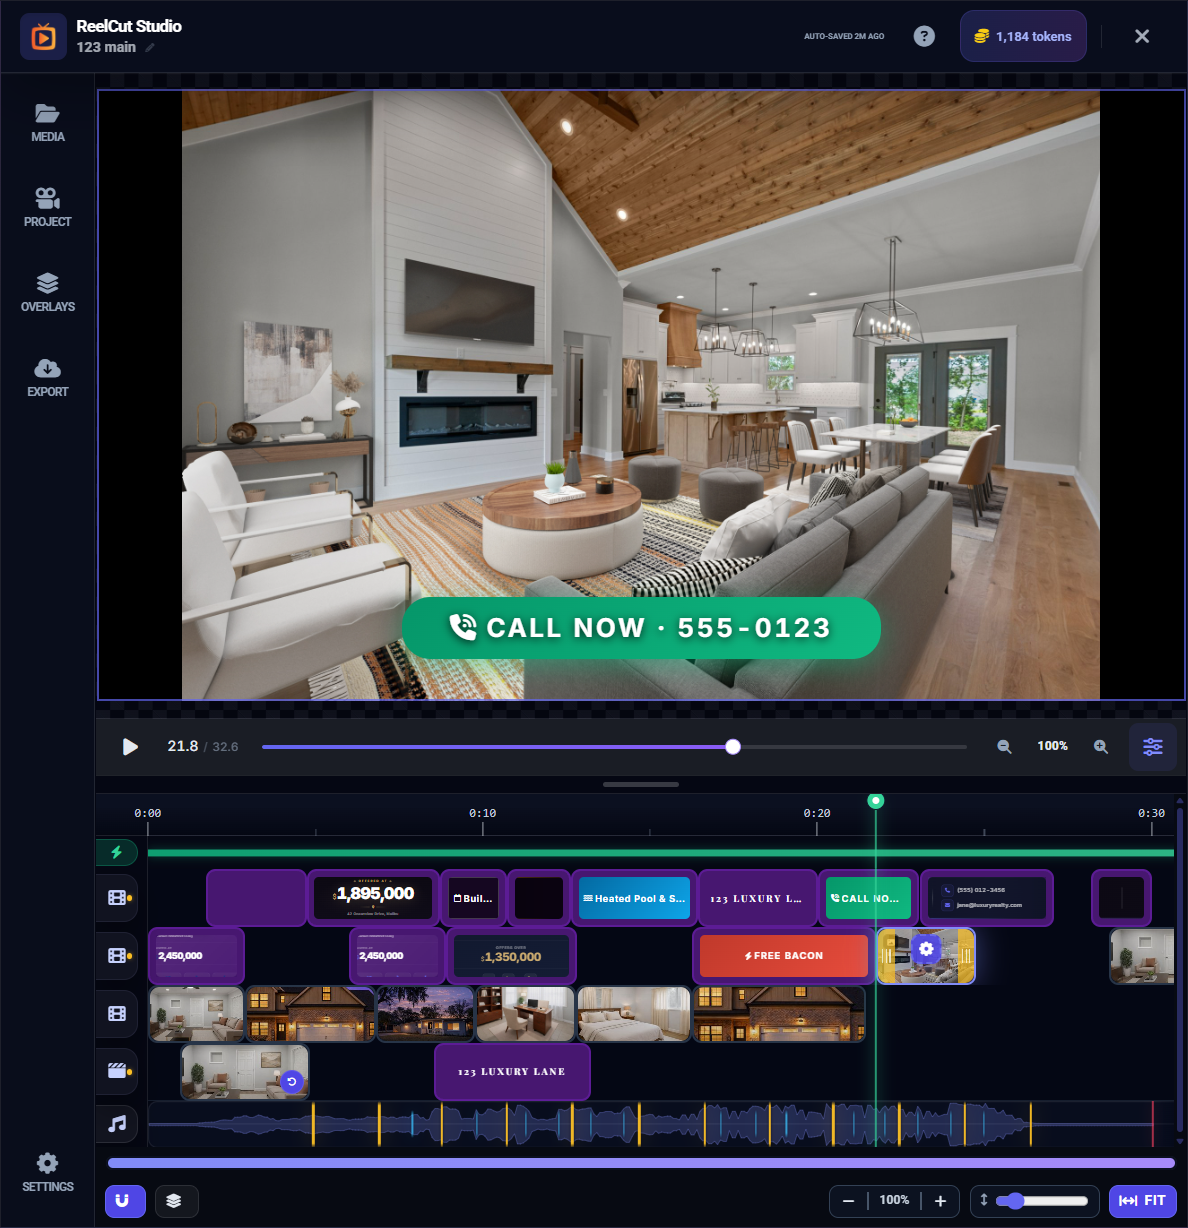Click the 1,184 tokens counter
The height and width of the screenshot is (1228, 1188).
[1023, 36]
